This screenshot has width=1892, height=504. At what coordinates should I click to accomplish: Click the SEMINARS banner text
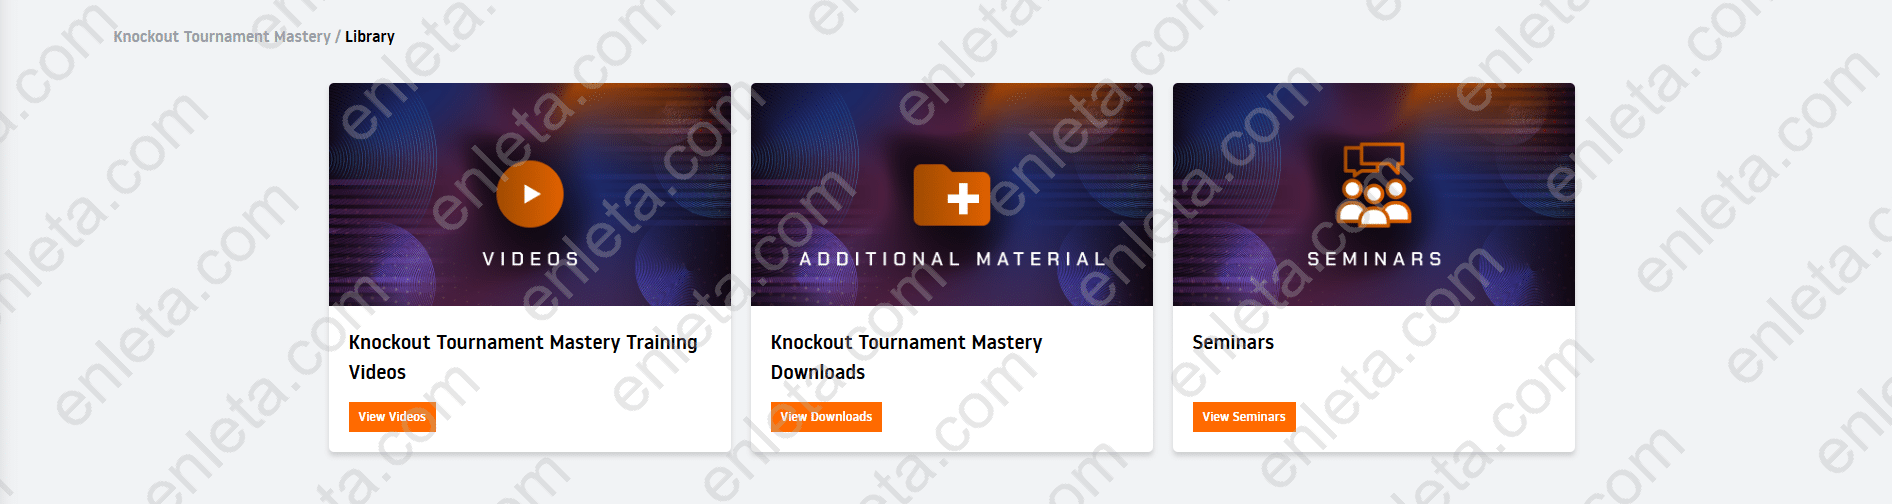pyautogui.click(x=1375, y=259)
